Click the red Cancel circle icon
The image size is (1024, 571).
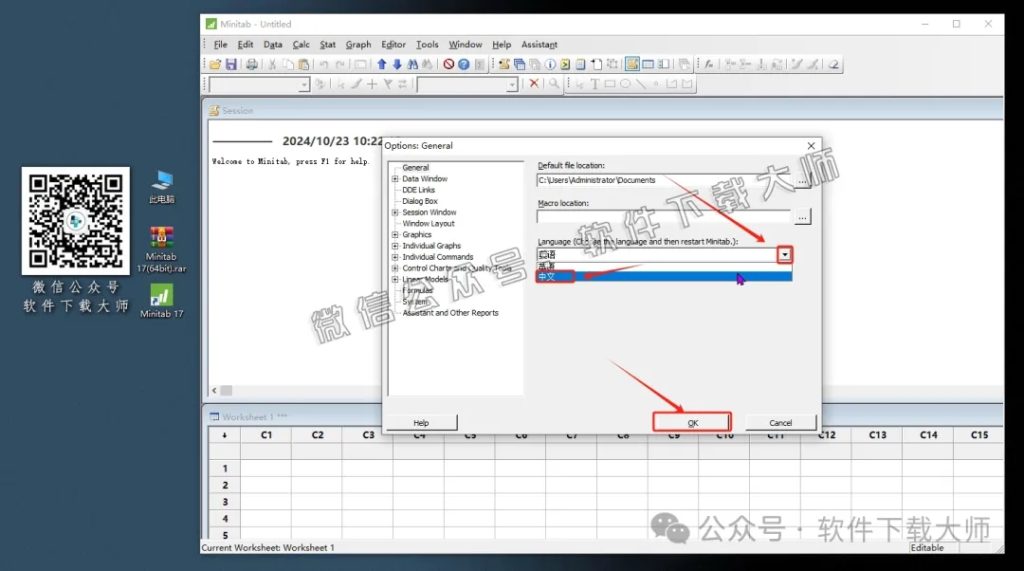(449, 64)
